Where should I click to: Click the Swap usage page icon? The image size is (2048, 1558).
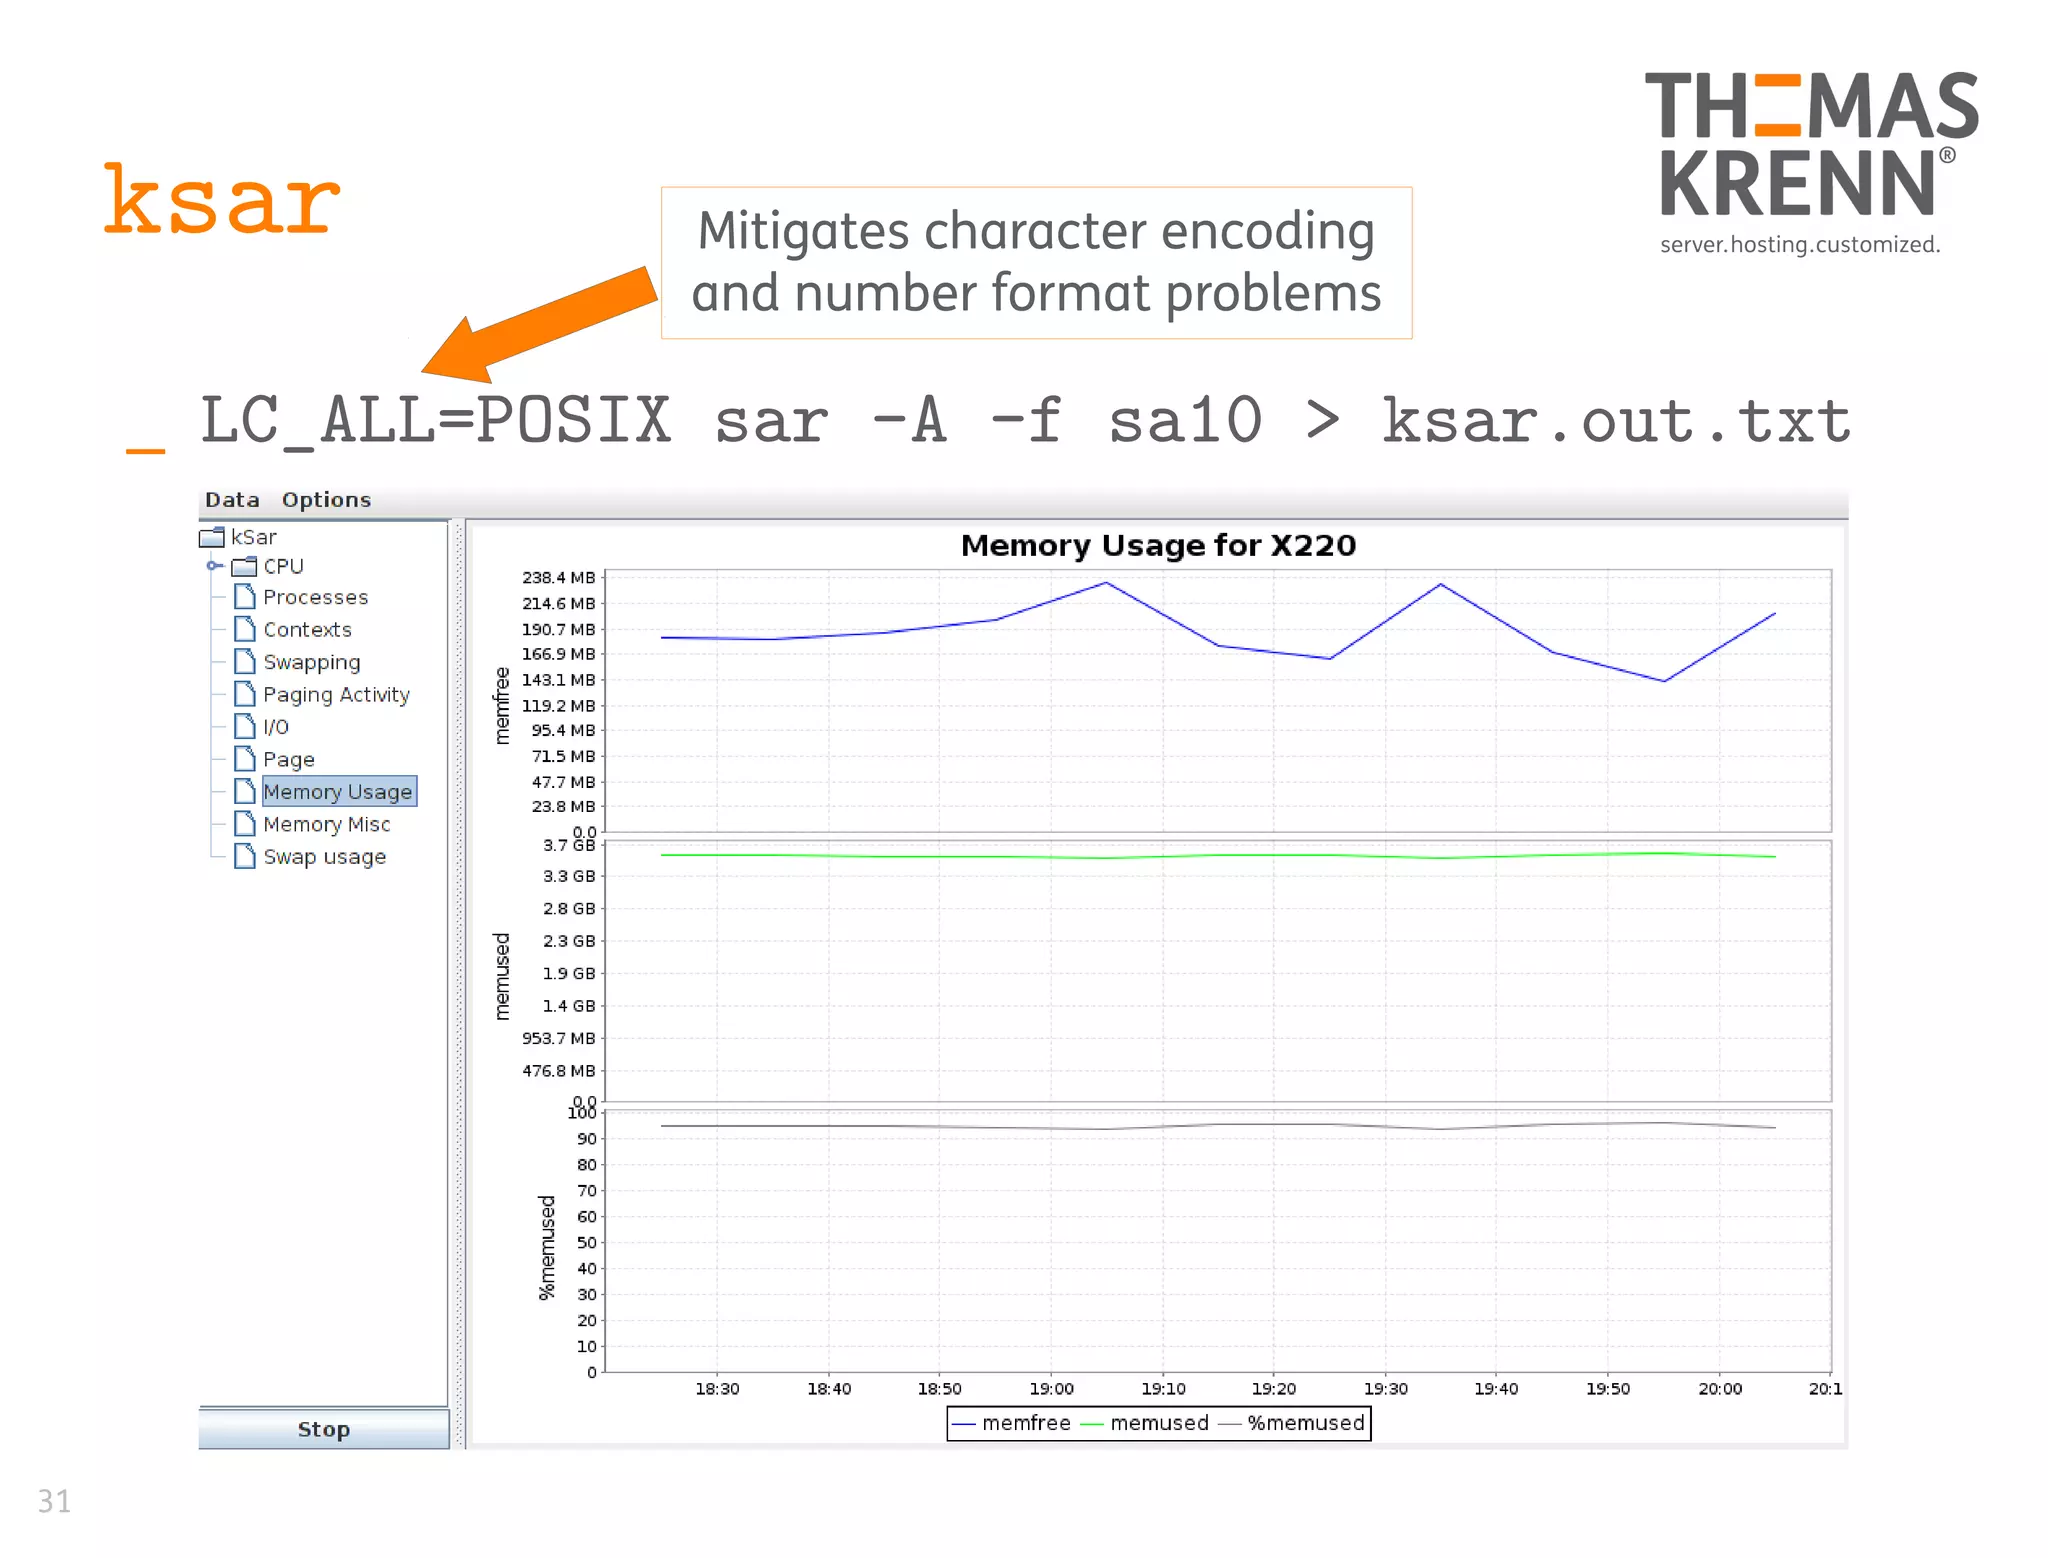[245, 856]
